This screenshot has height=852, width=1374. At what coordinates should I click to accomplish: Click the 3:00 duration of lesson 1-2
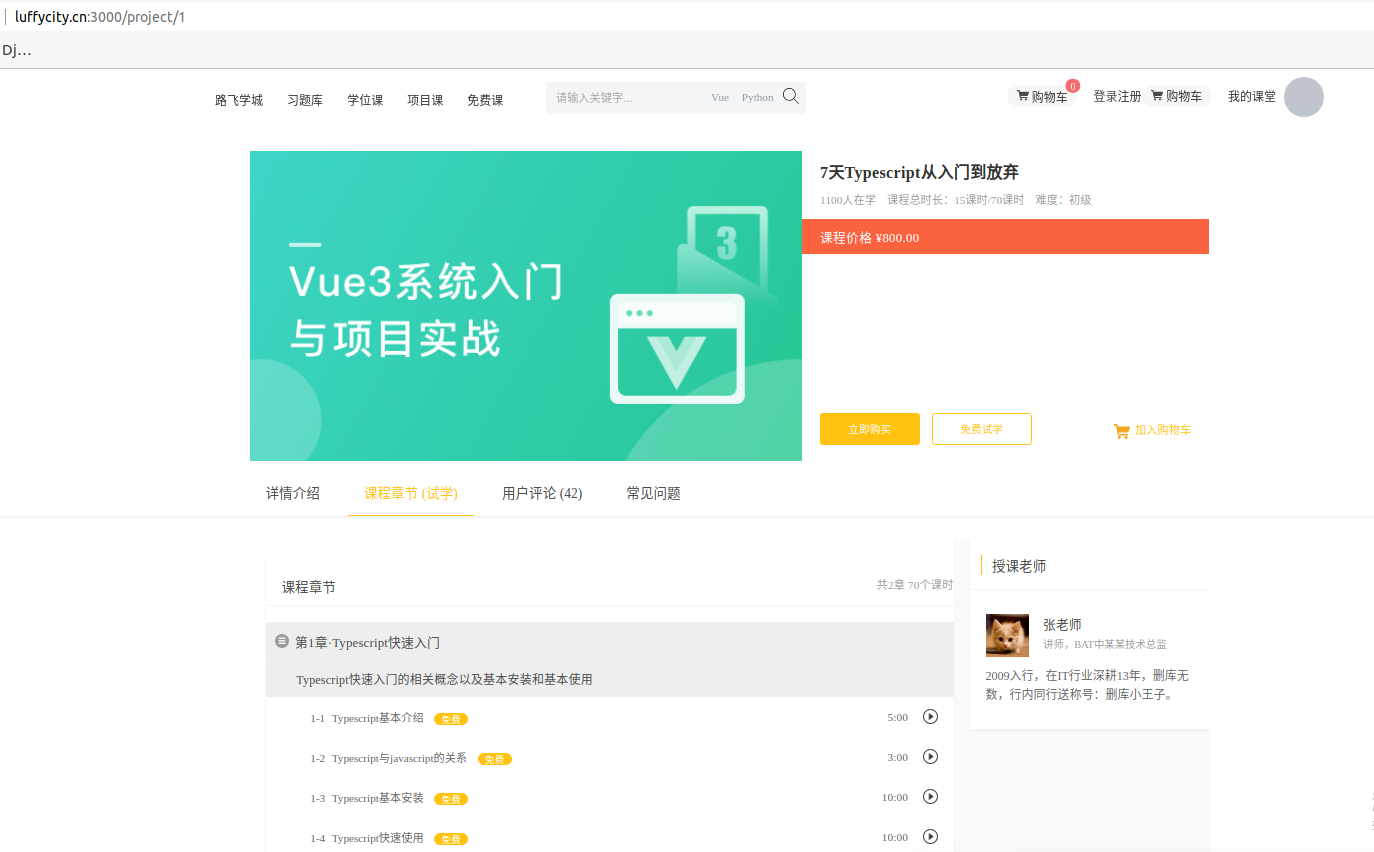tap(898, 757)
